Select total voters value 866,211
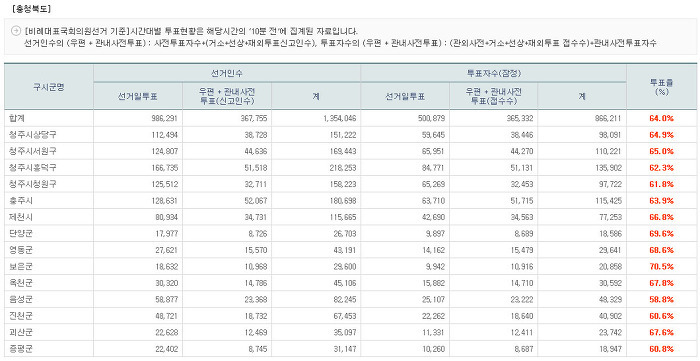The image size is (700, 361). click(x=608, y=119)
